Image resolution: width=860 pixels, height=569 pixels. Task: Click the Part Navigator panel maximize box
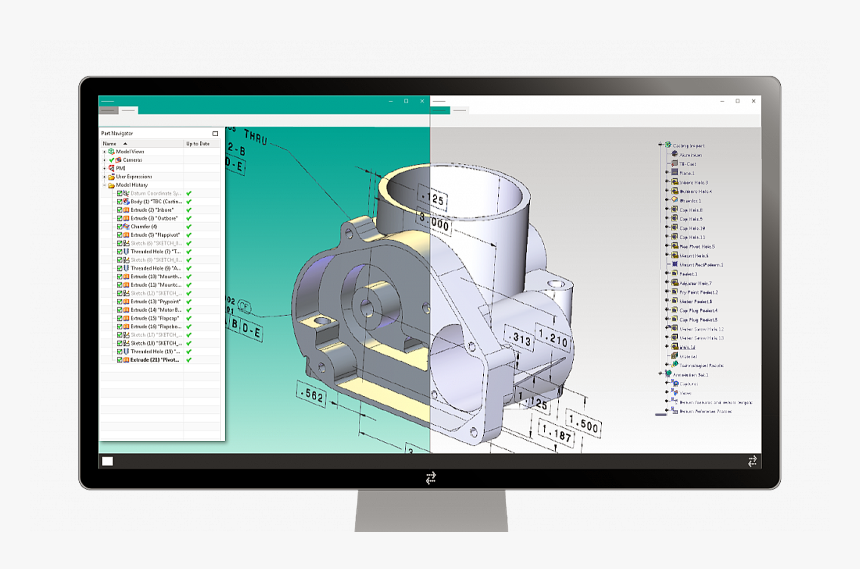click(x=215, y=133)
